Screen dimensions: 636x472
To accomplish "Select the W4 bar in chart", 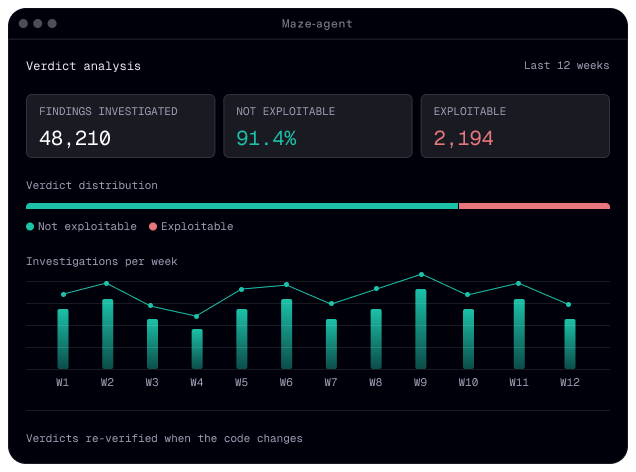I will pyautogui.click(x=197, y=349).
